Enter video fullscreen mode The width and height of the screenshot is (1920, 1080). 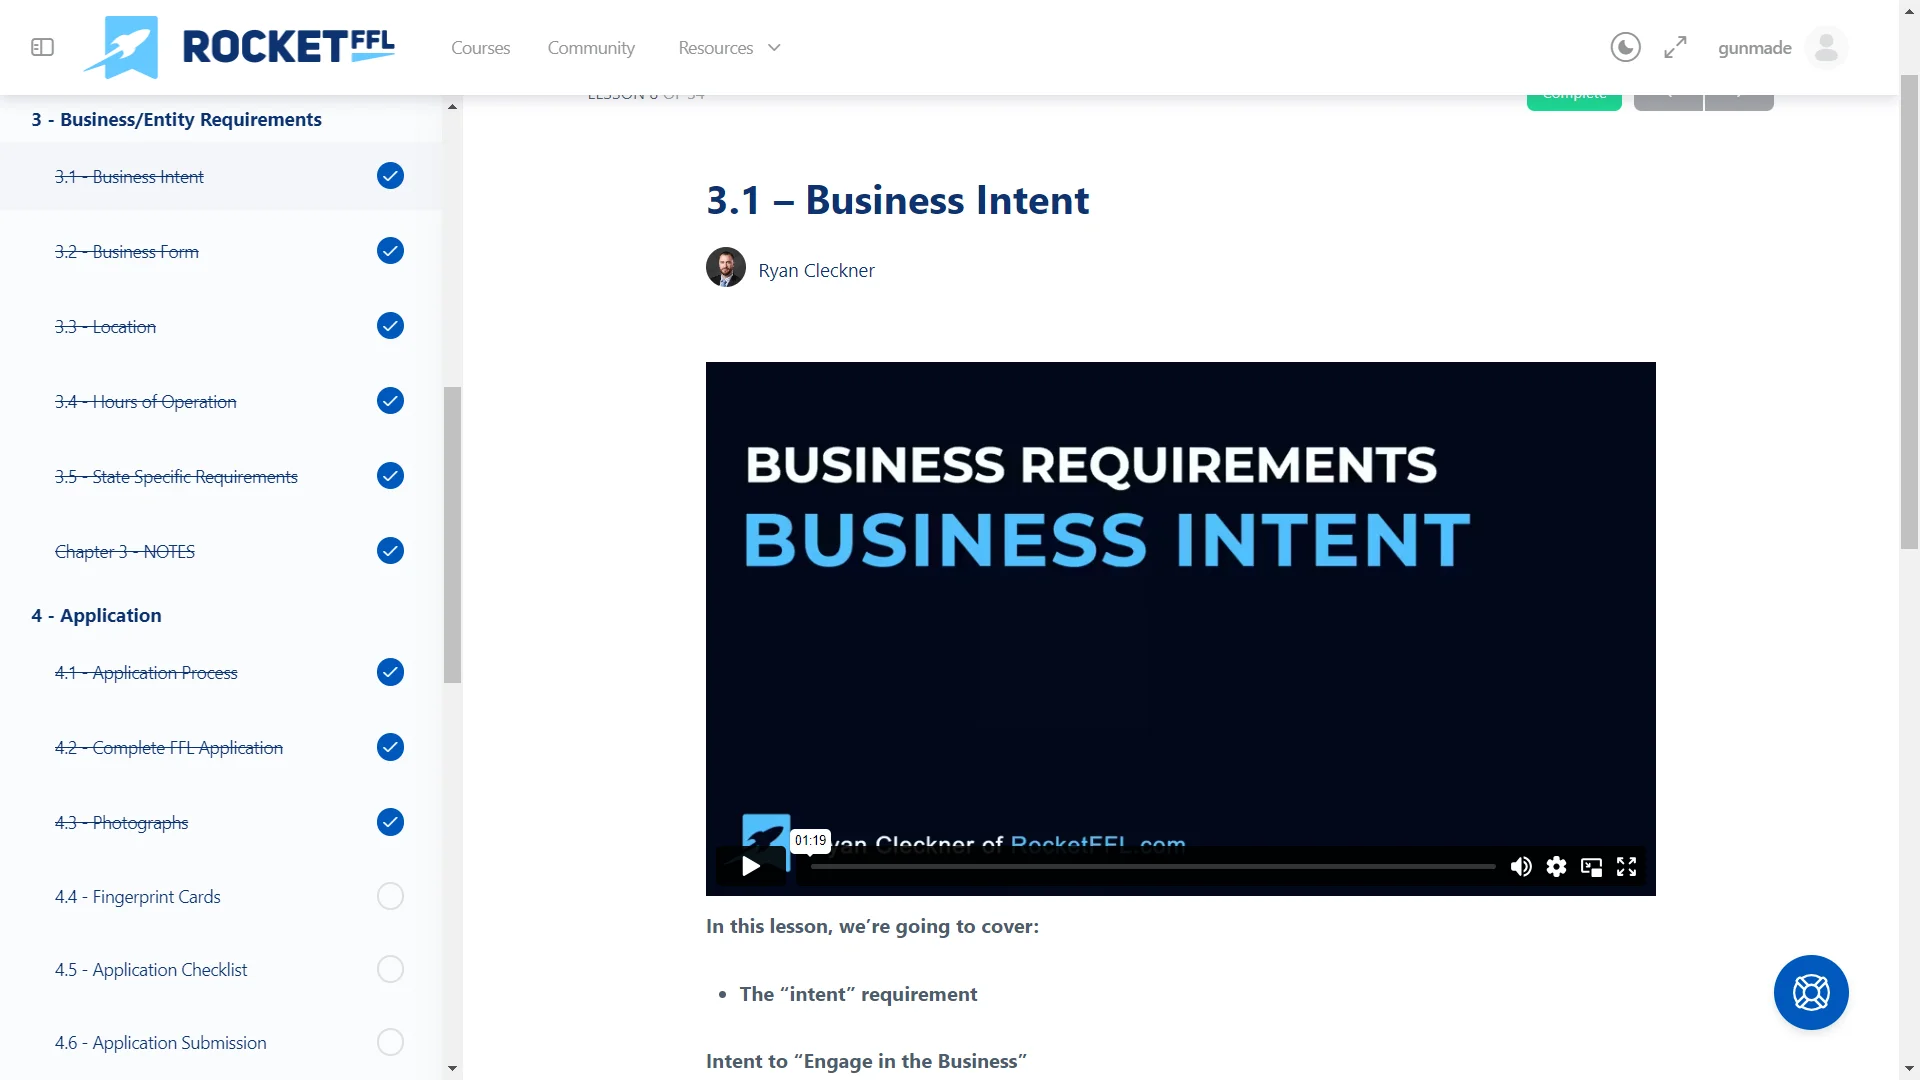point(1626,866)
